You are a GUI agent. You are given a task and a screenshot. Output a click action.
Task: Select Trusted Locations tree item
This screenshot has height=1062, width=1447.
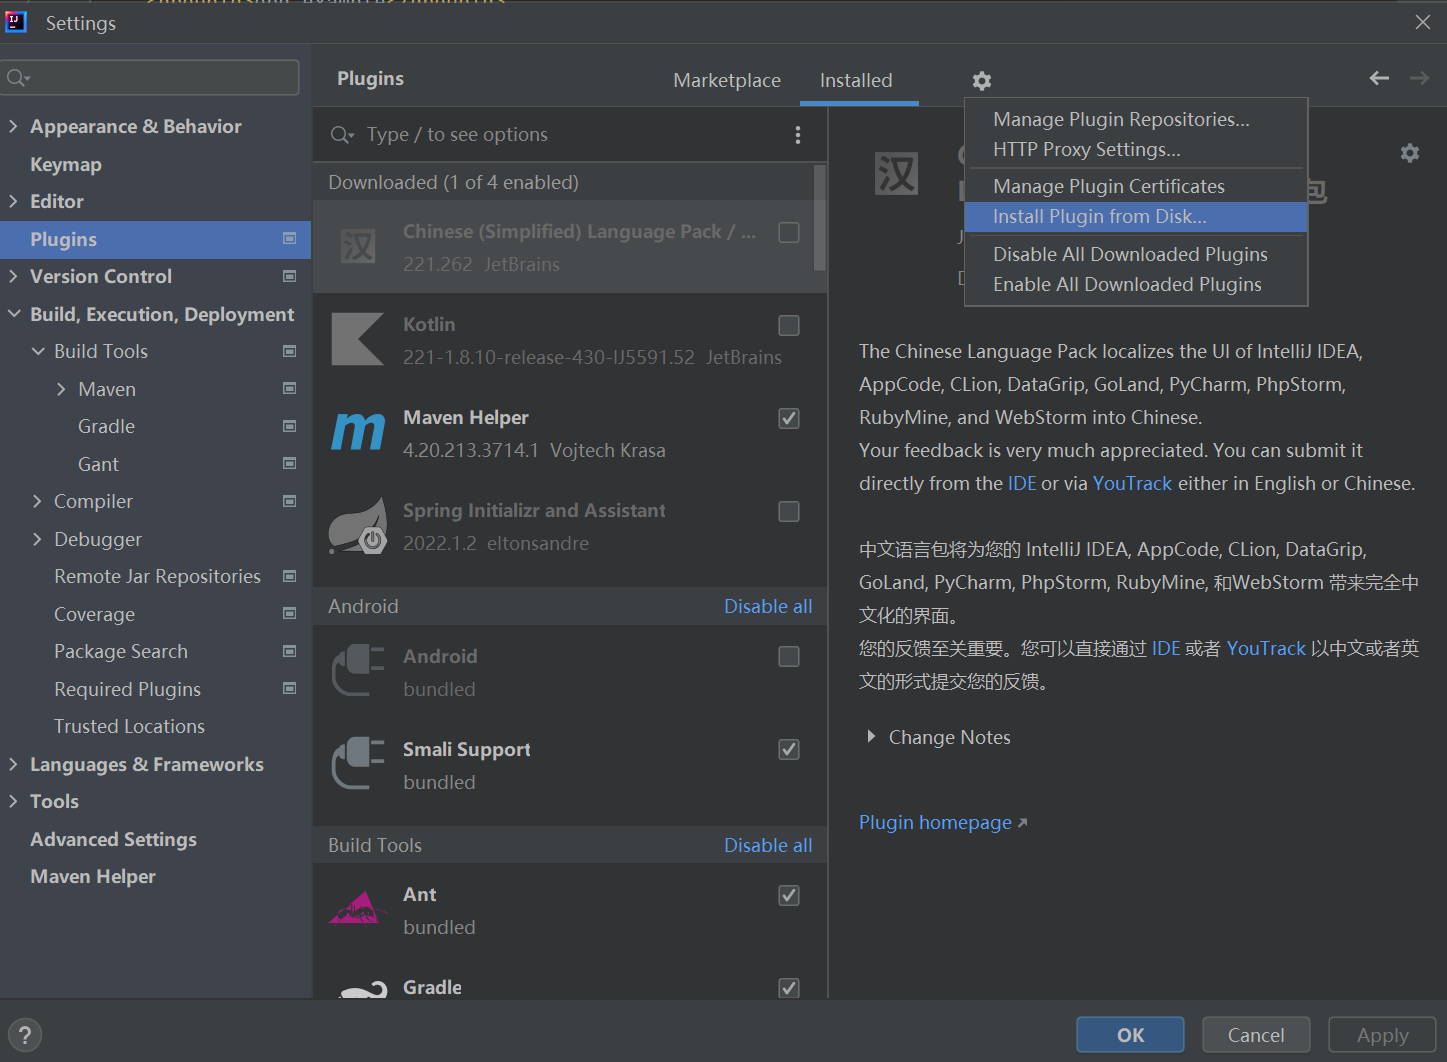(x=129, y=726)
